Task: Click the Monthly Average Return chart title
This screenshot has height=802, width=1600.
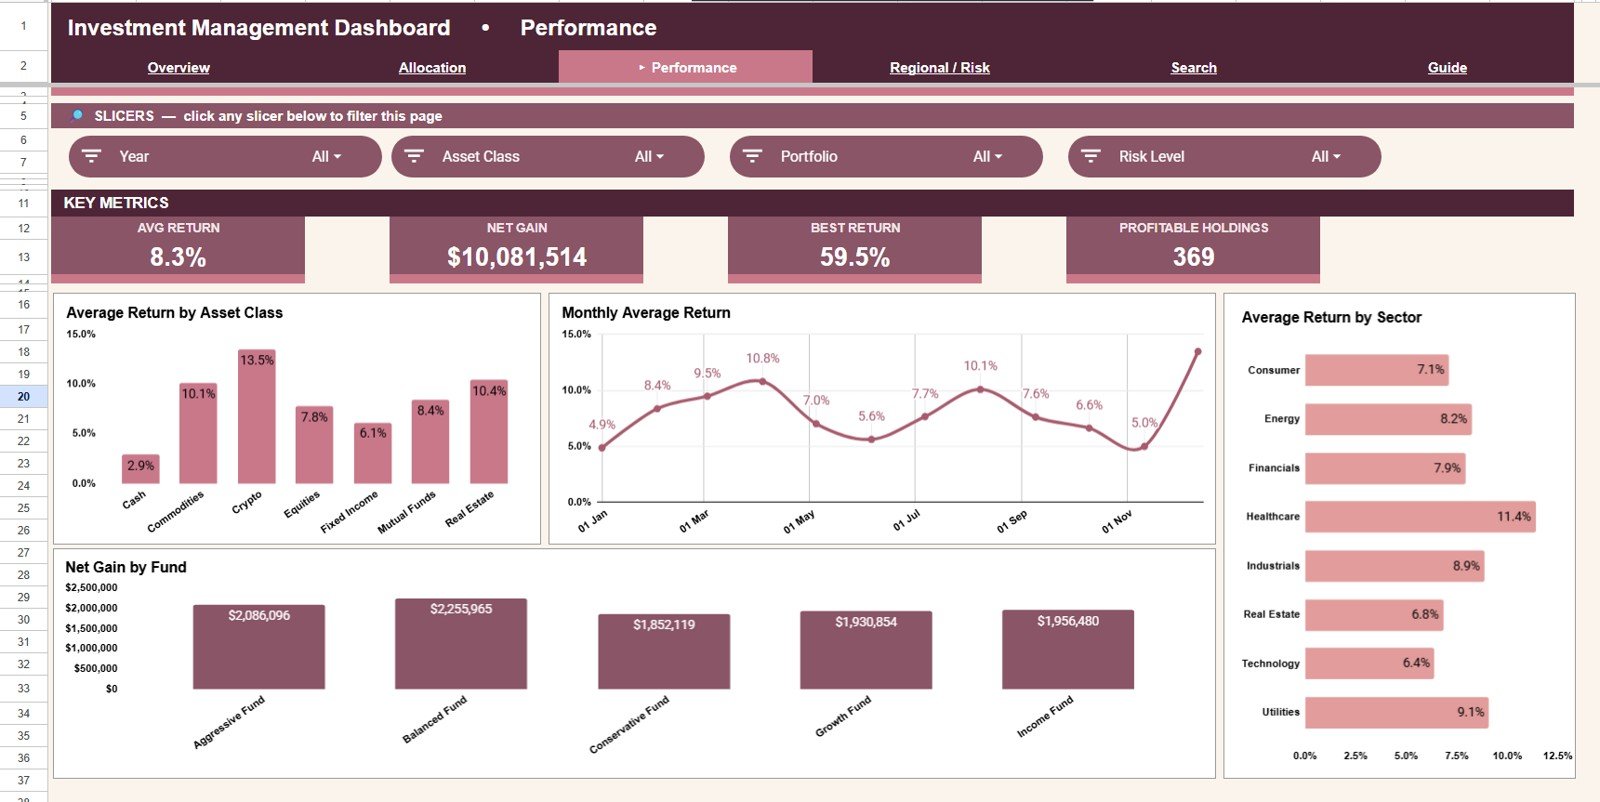Action: click(x=646, y=313)
